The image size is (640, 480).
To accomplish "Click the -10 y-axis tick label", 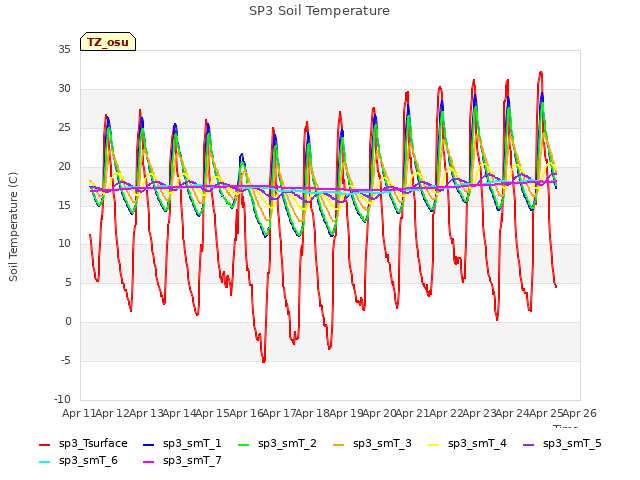I will click(x=62, y=399).
